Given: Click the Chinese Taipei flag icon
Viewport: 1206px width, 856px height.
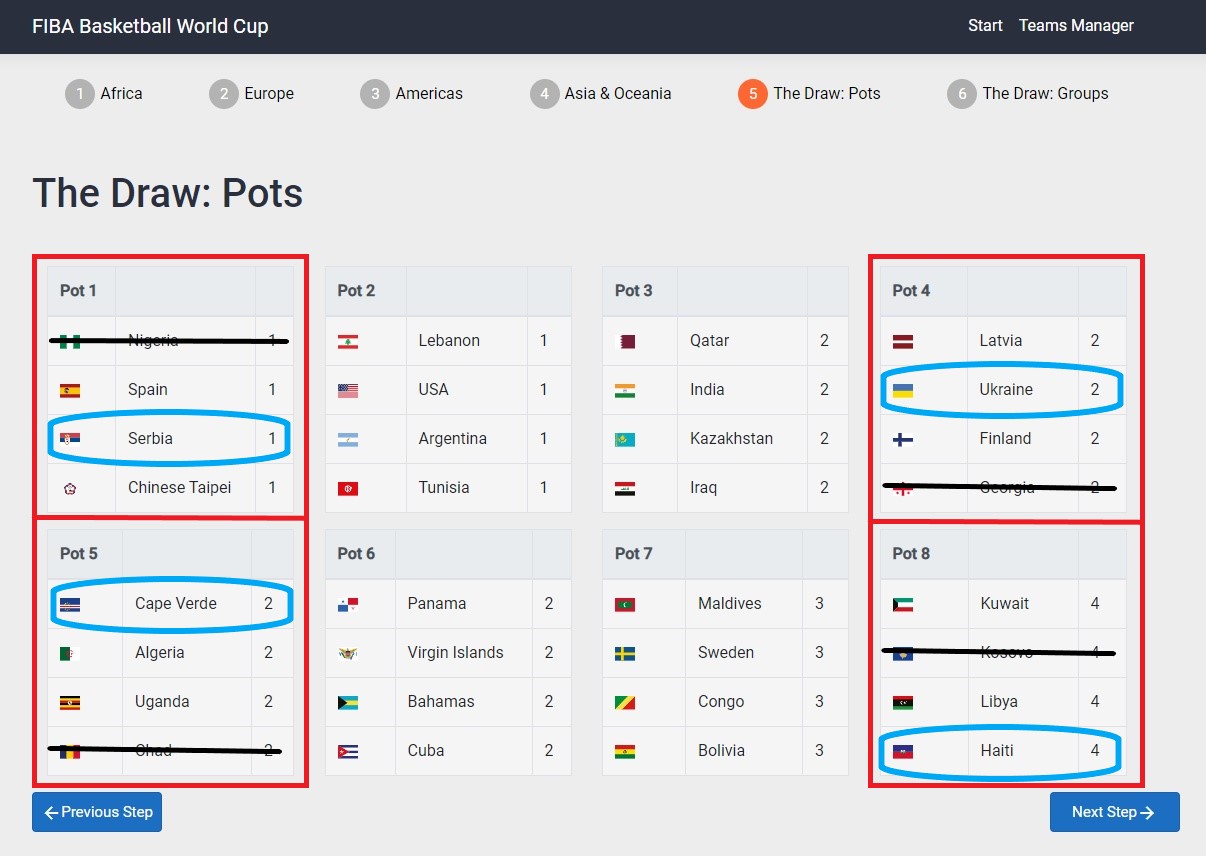Looking at the screenshot, I should (70, 488).
